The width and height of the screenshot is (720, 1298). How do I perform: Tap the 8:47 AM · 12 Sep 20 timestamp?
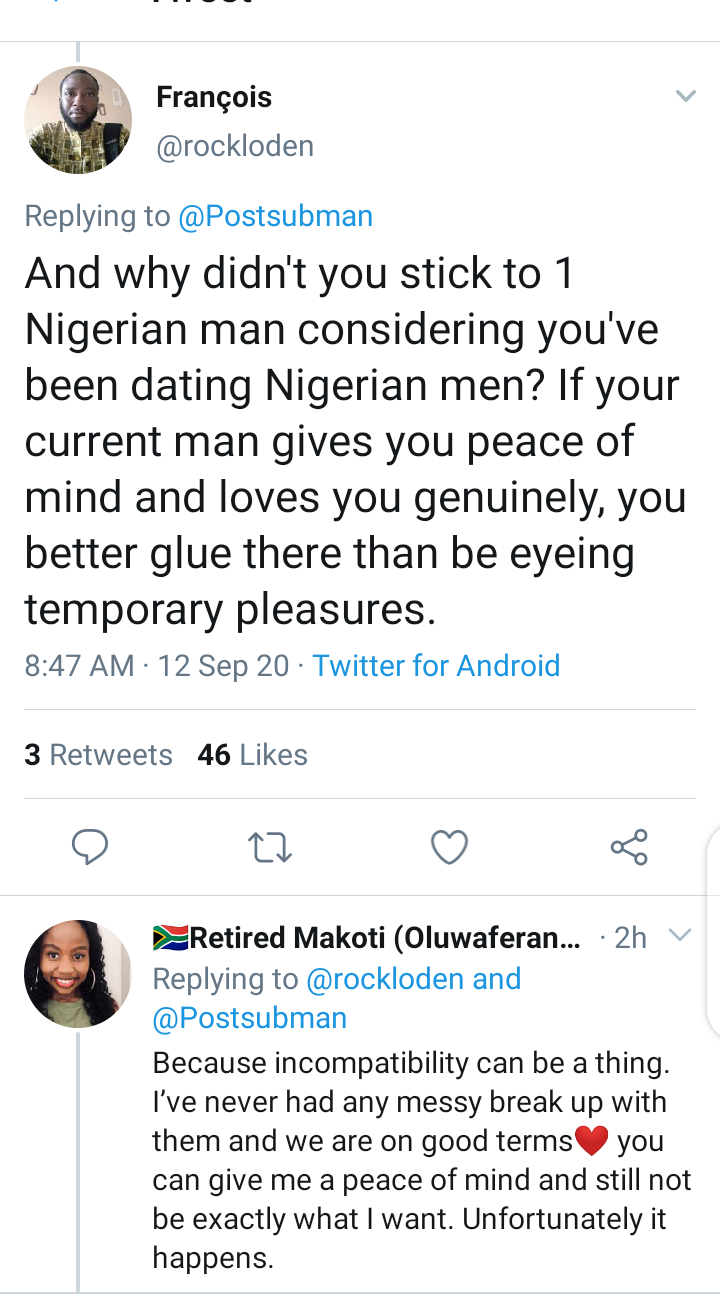[x=157, y=666]
